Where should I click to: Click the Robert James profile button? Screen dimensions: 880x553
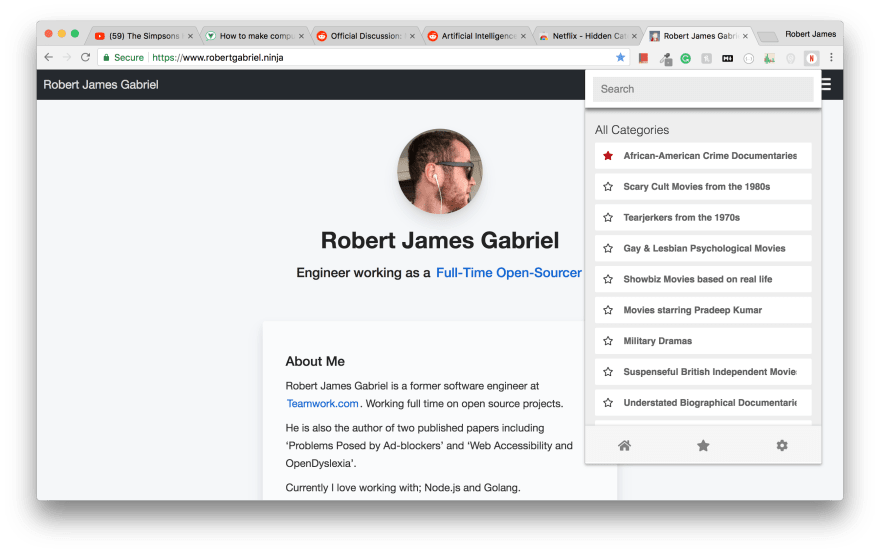pos(810,34)
